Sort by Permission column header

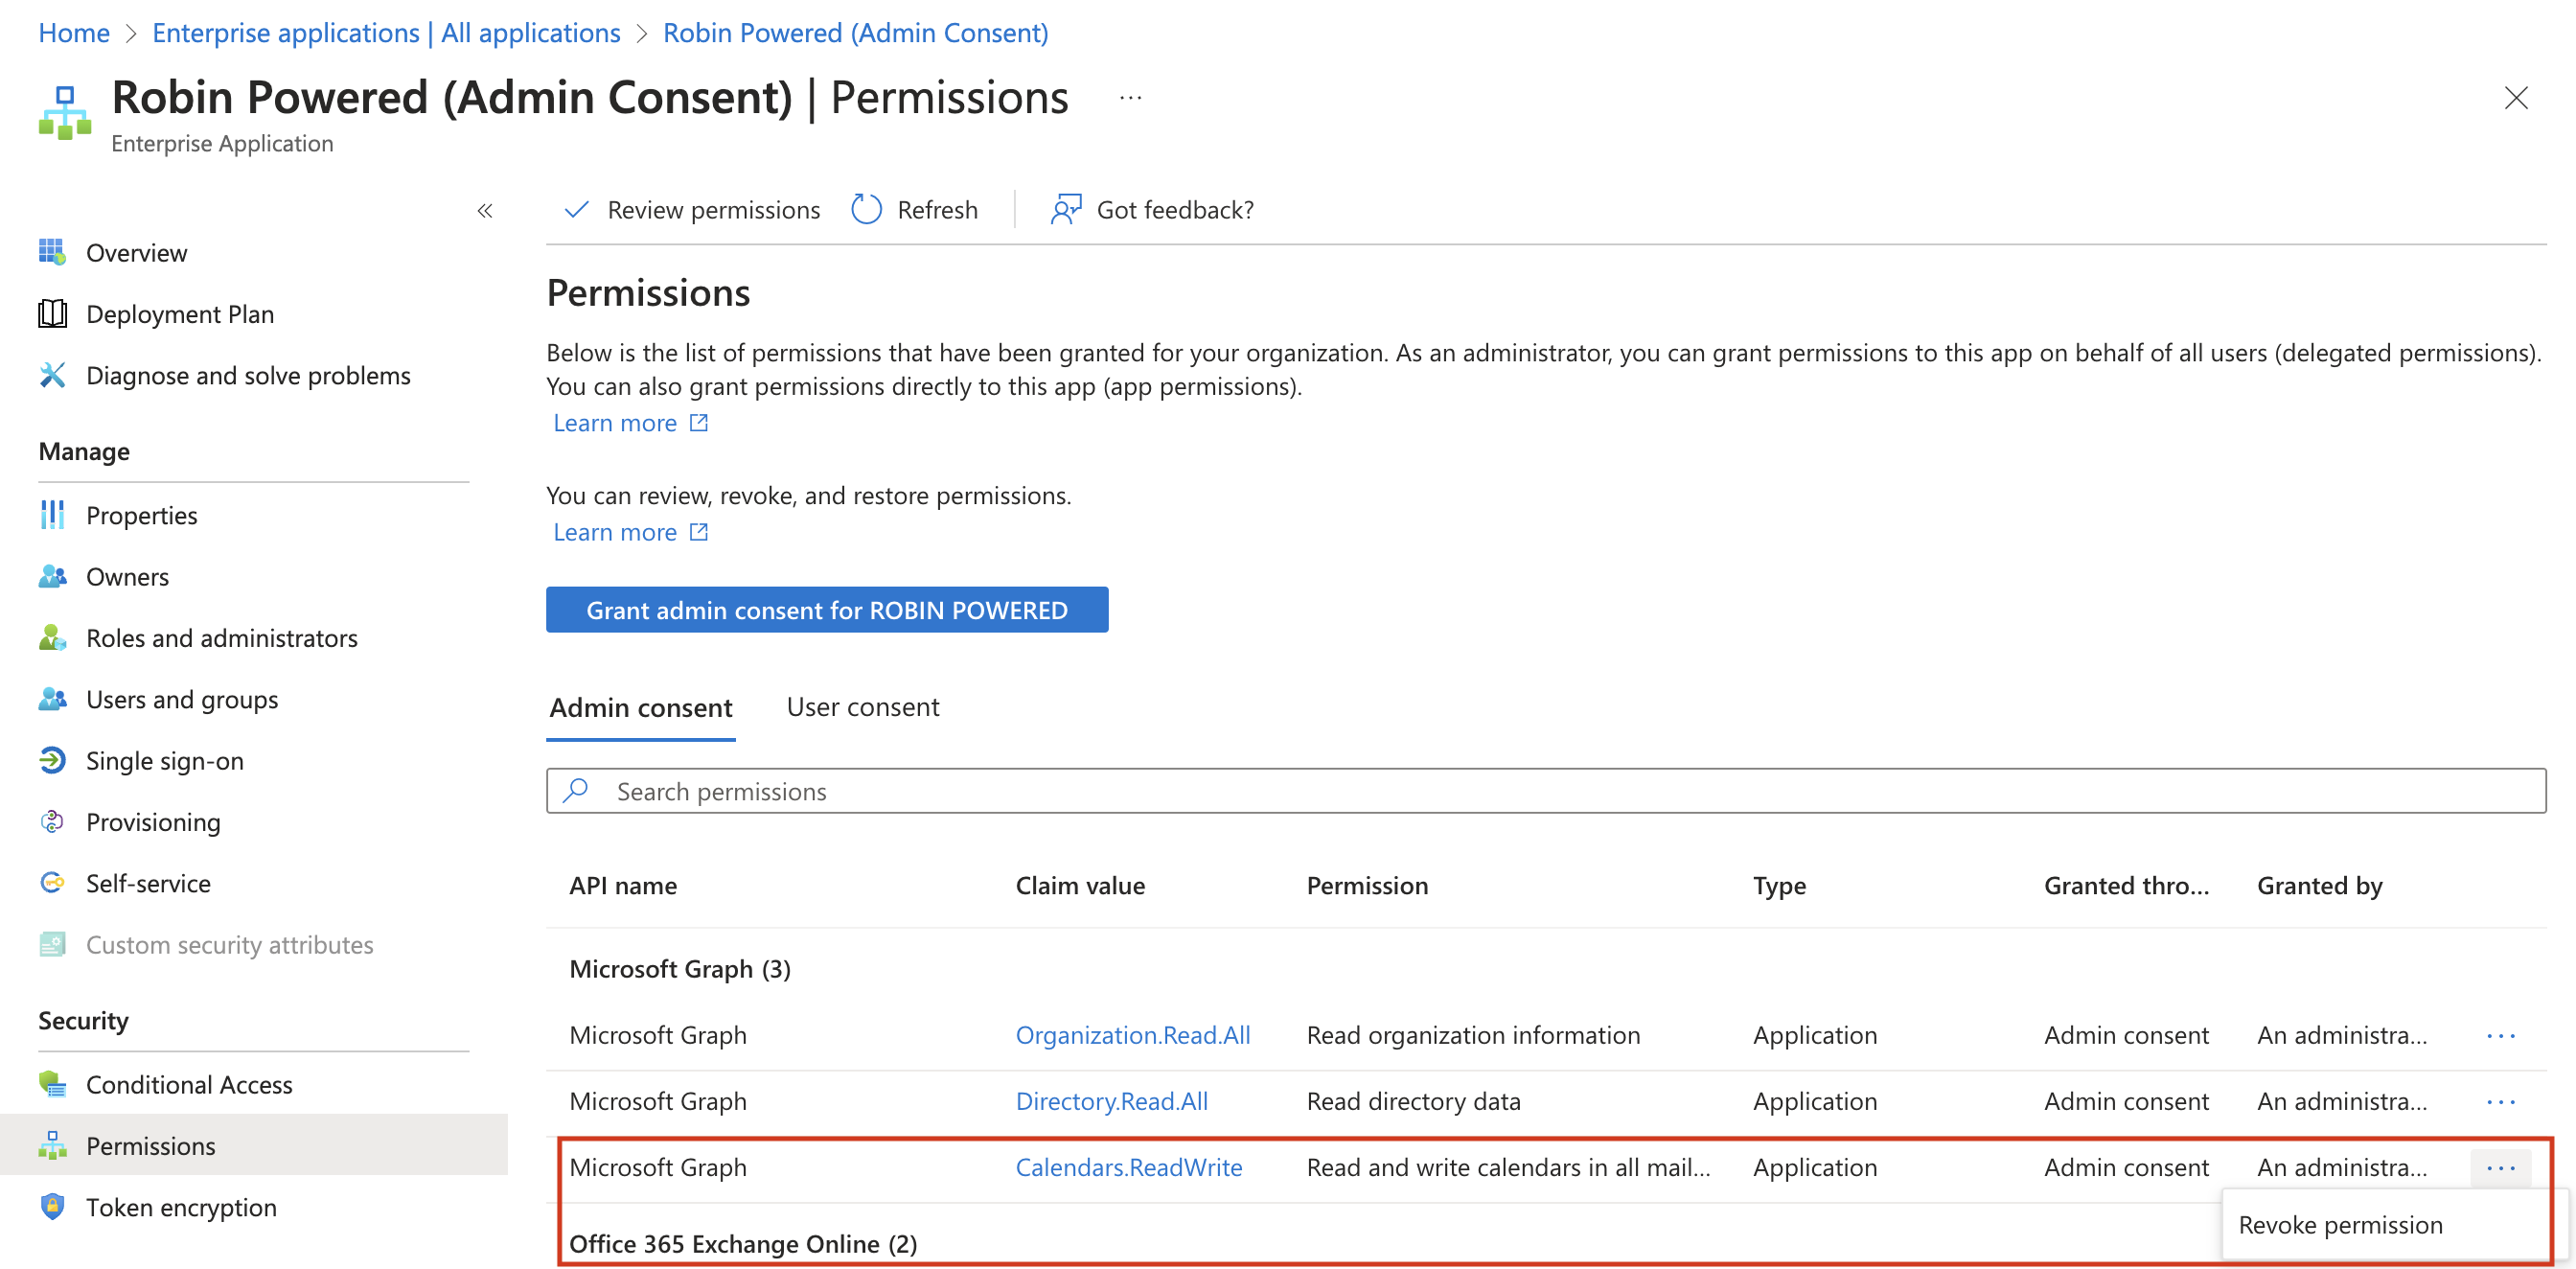(1367, 885)
